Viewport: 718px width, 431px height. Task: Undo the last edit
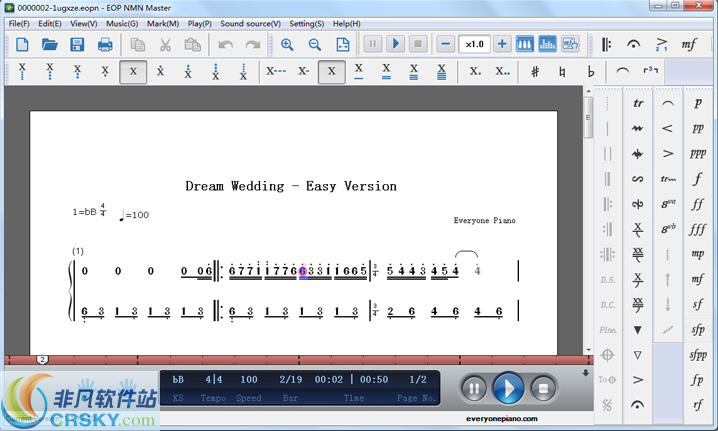225,44
